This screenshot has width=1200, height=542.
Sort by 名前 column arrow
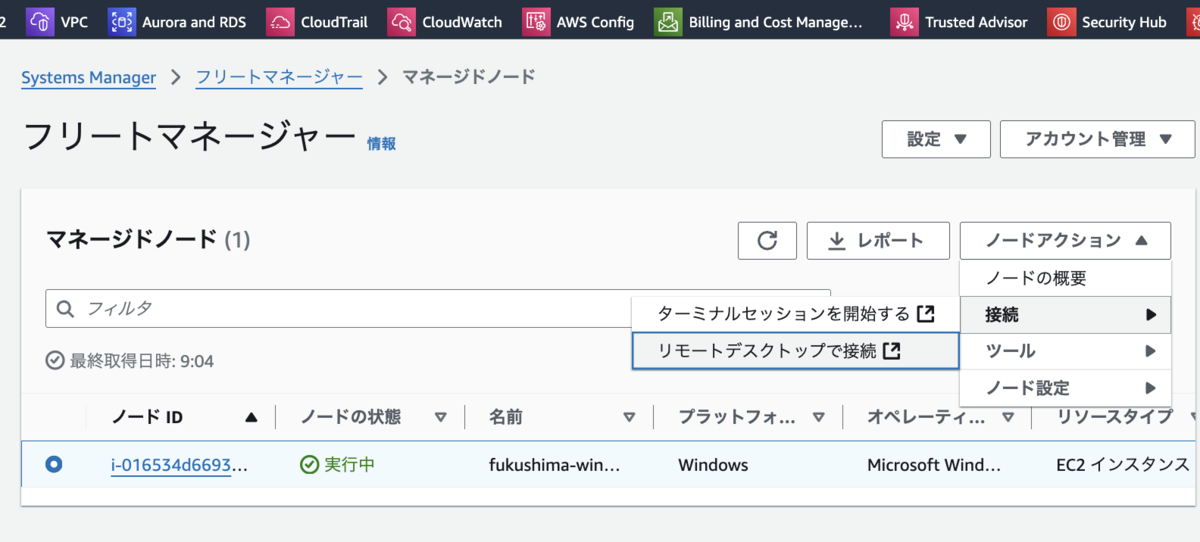tap(629, 417)
